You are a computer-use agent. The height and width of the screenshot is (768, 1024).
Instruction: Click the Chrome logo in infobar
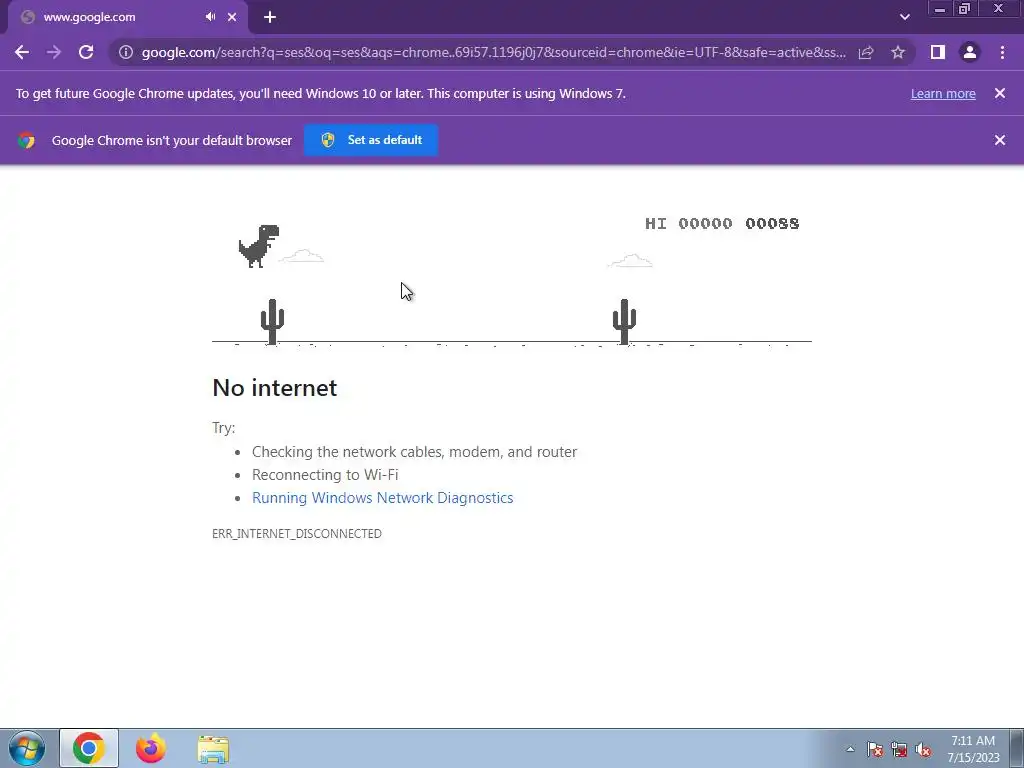coord(26,140)
